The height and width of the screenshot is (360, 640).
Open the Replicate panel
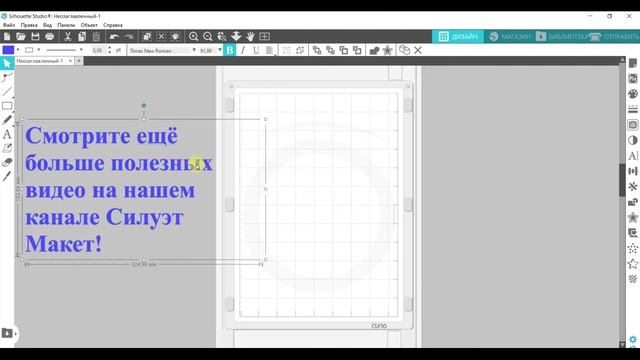coord(633,187)
